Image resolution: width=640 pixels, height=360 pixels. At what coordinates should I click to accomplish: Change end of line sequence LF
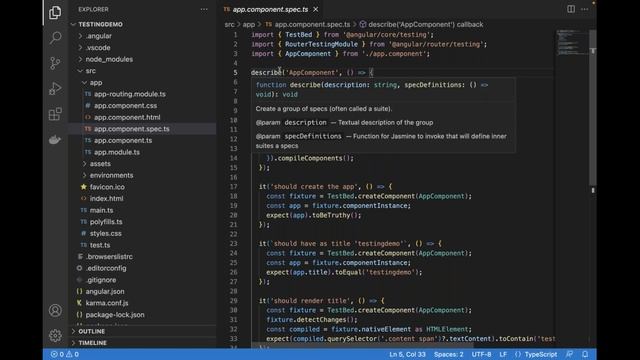[503, 354]
